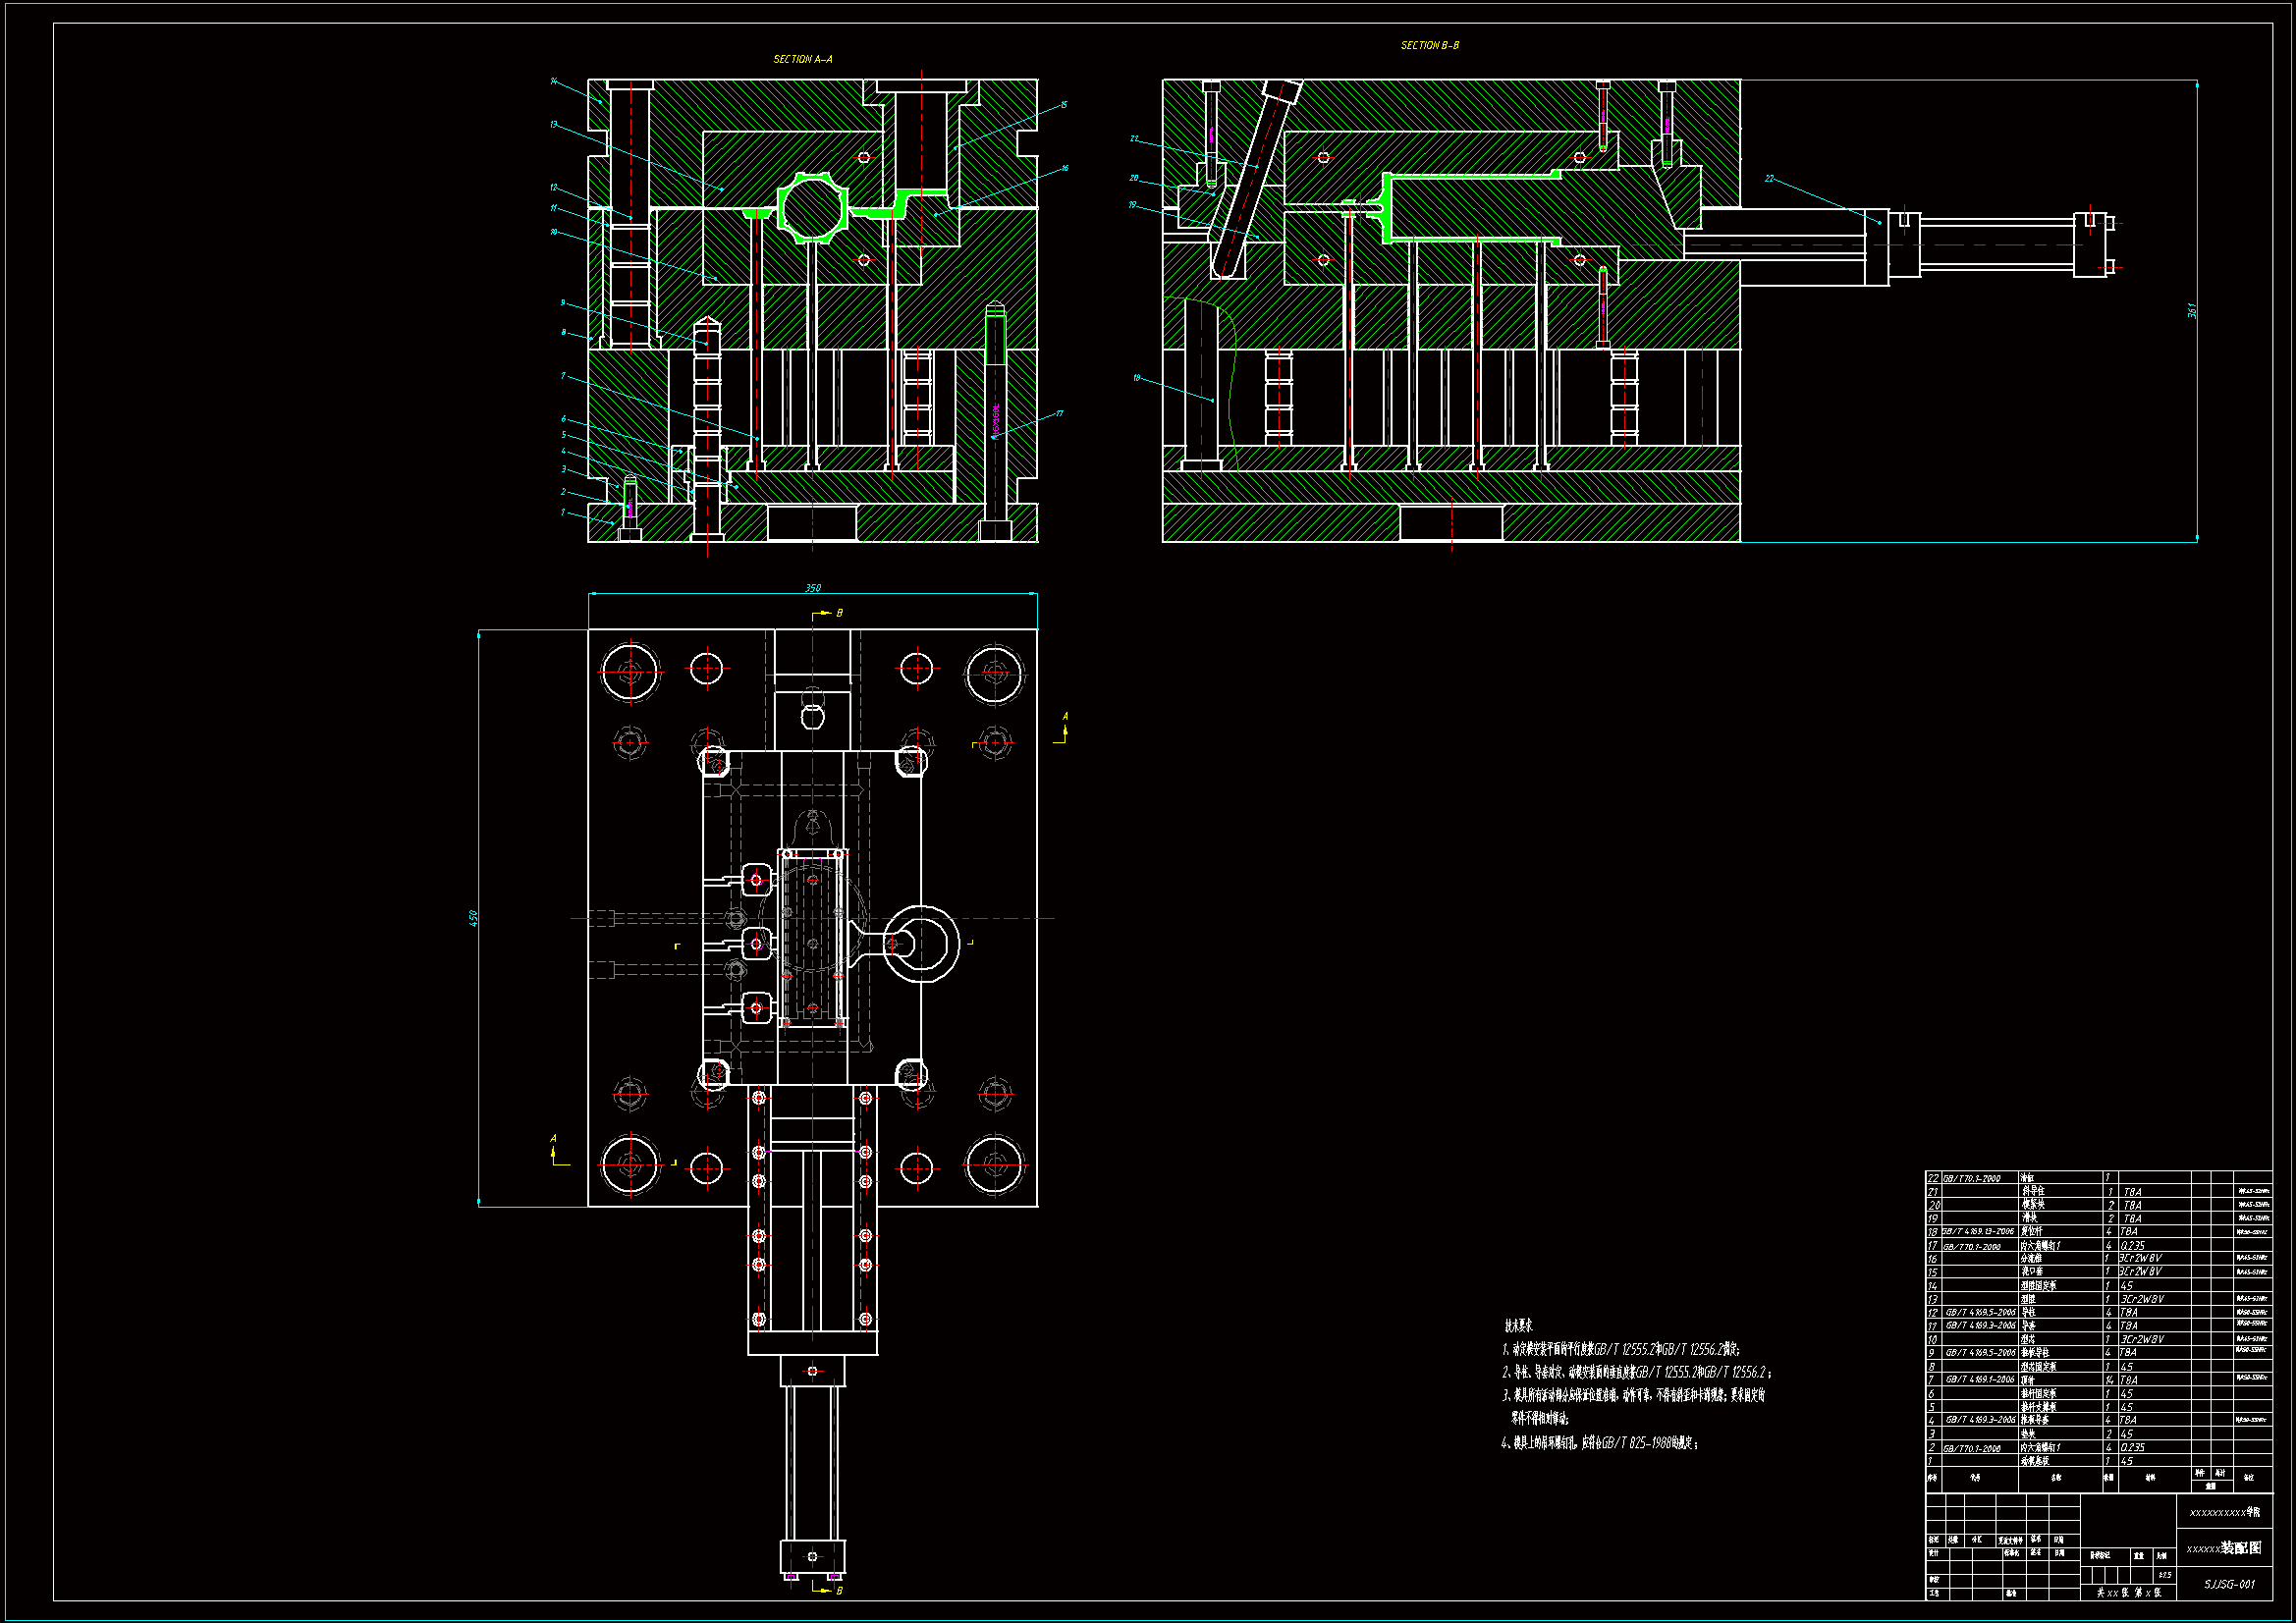Click the green circular casting in section A-A
2296x1623 pixels.
pyautogui.click(x=812, y=208)
